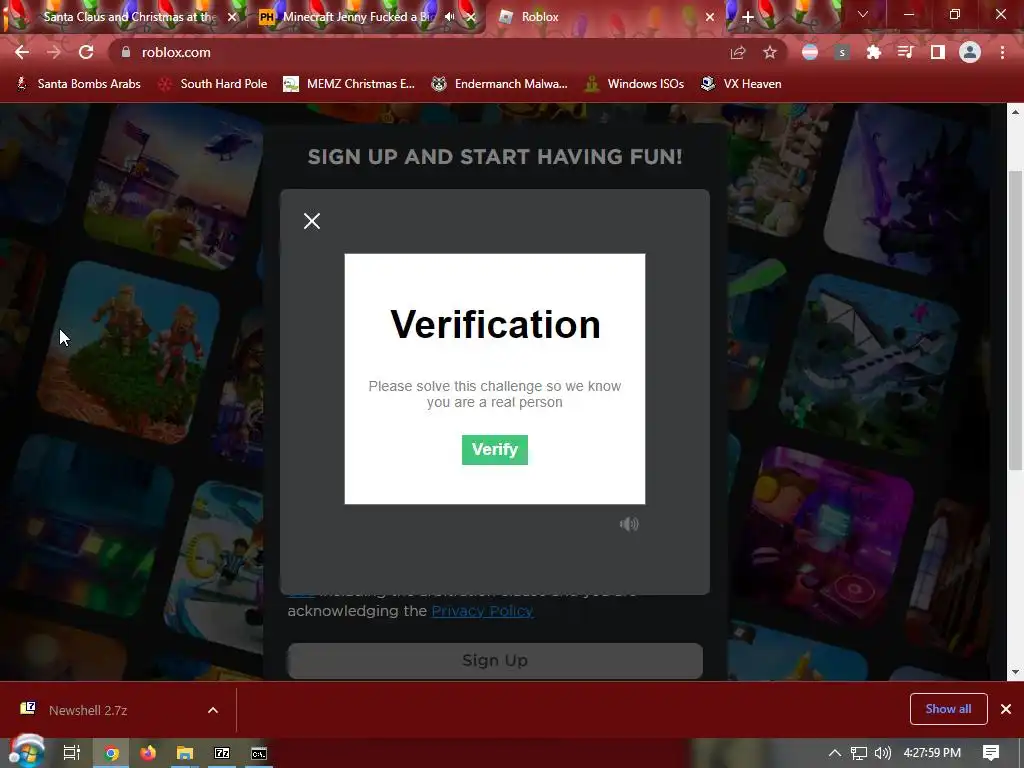Screen dimensions: 1024x768
Task: Open the Command Prompt taskbar icon
Action: pyautogui.click(x=259, y=753)
